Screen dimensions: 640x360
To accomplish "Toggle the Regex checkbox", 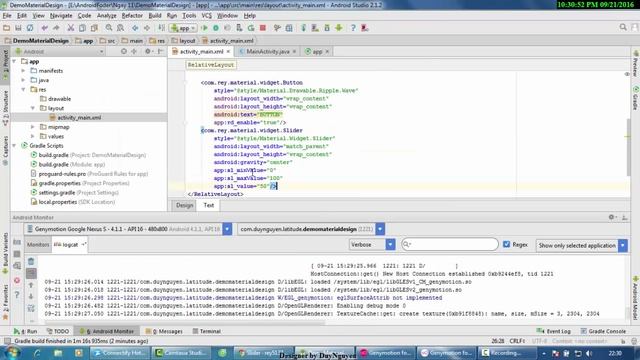I will pos(507,244).
